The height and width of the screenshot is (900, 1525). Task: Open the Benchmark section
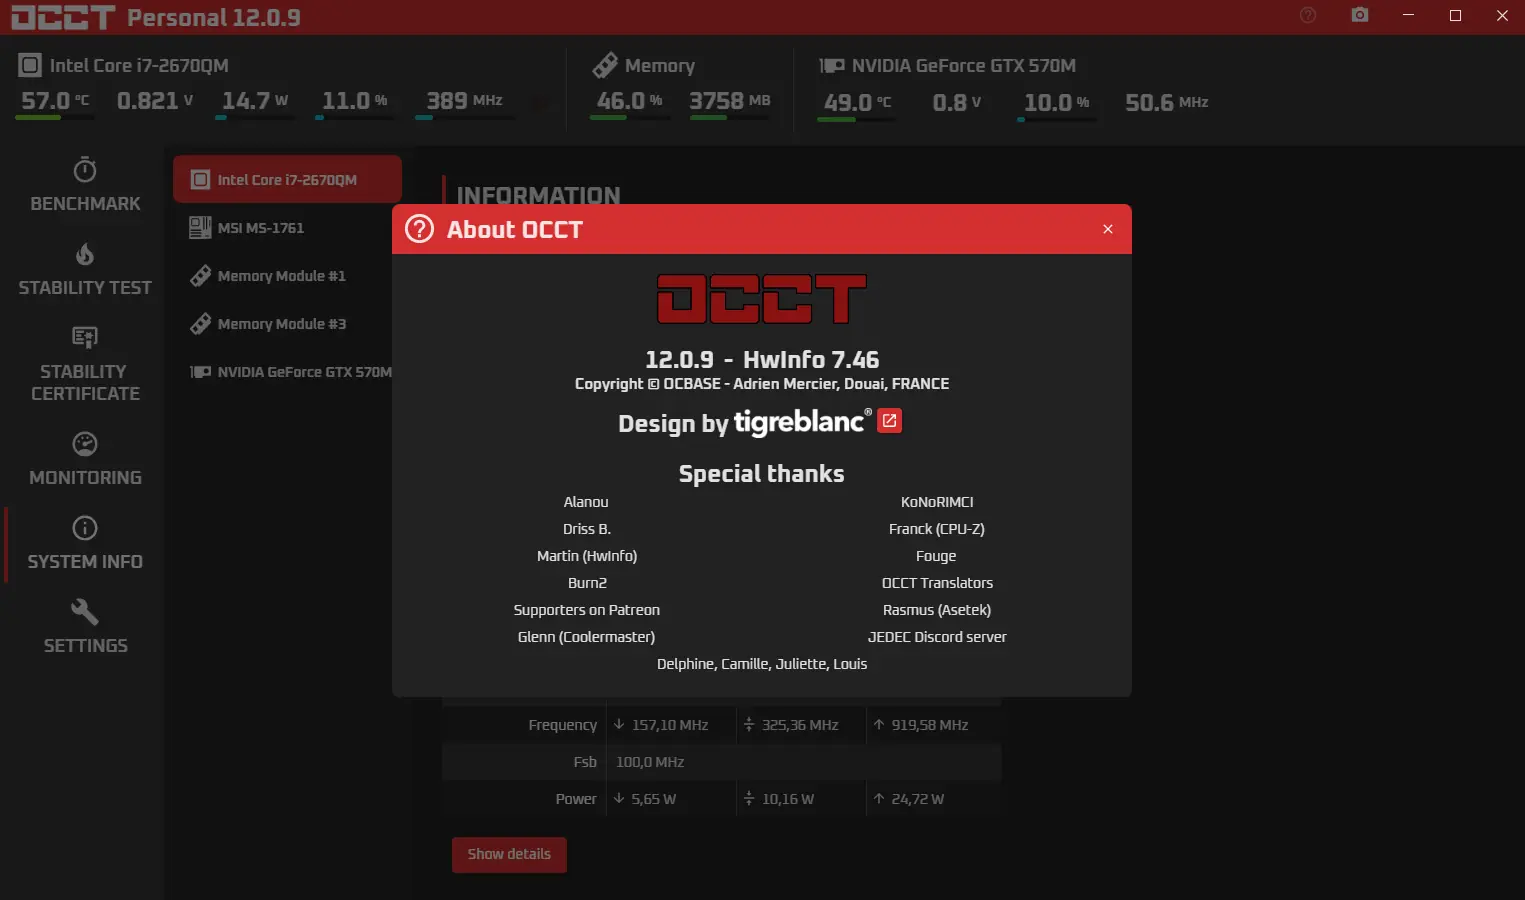[x=85, y=186]
